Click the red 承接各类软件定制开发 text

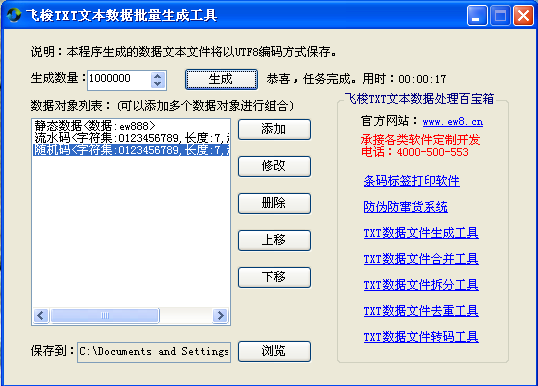point(420,140)
